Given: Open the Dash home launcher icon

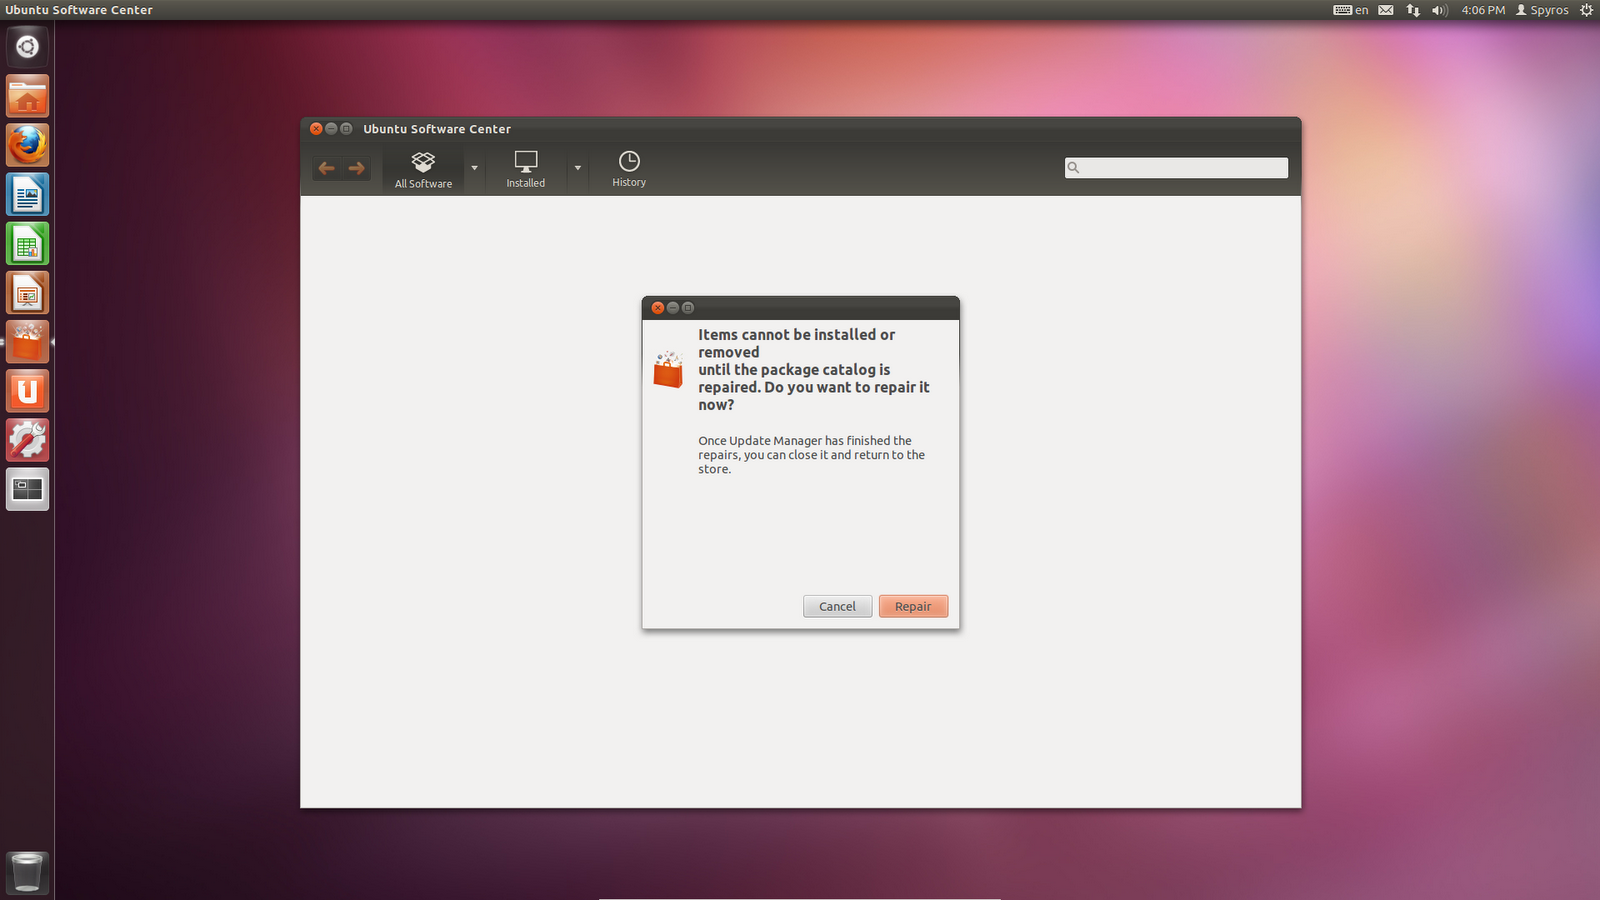Looking at the screenshot, I should tap(27, 47).
